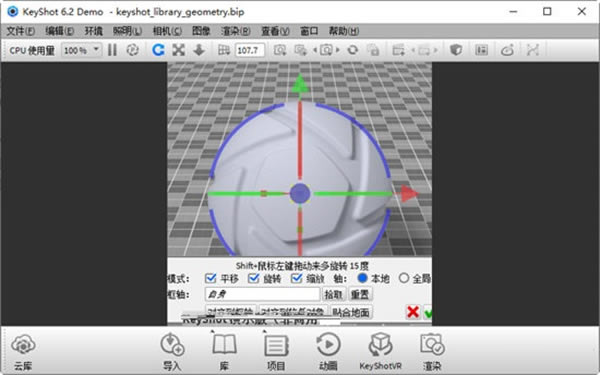Uncheck the 旋转 (rotate) checkbox
600x375 pixels.
pyautogui.click(x=254, y=279)
